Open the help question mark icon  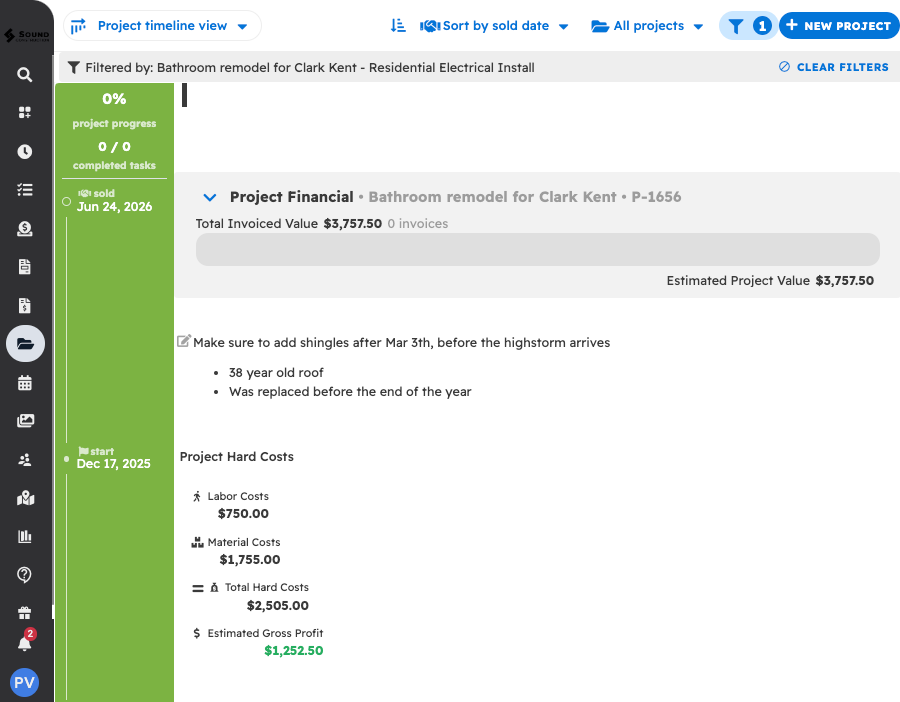tap(25, 575)
